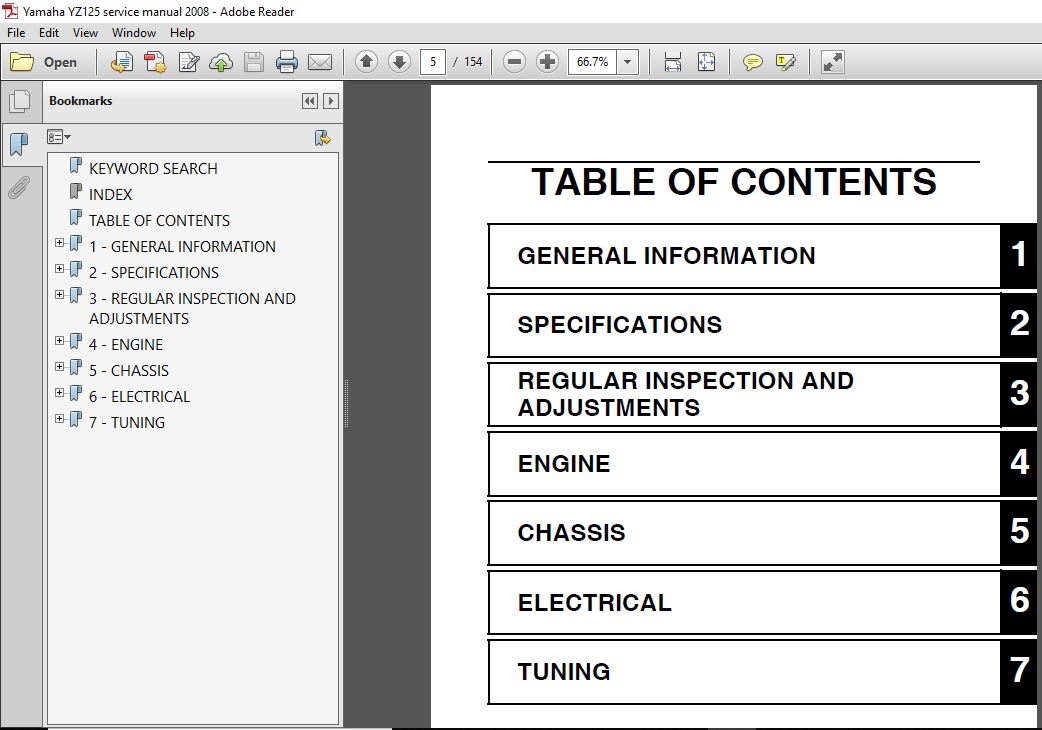Select the KEYWORD SEARCH bookmark
The height and width of the screenshot is (730, 1042).
tap(153, 169)
